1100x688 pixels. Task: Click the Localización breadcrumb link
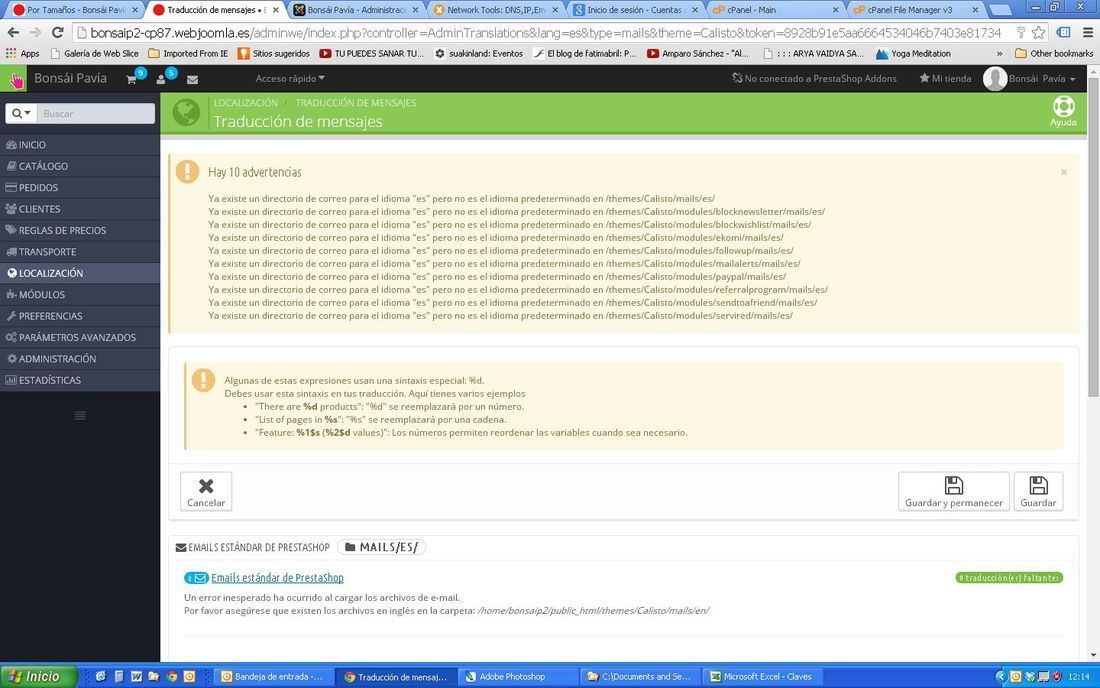246,102
